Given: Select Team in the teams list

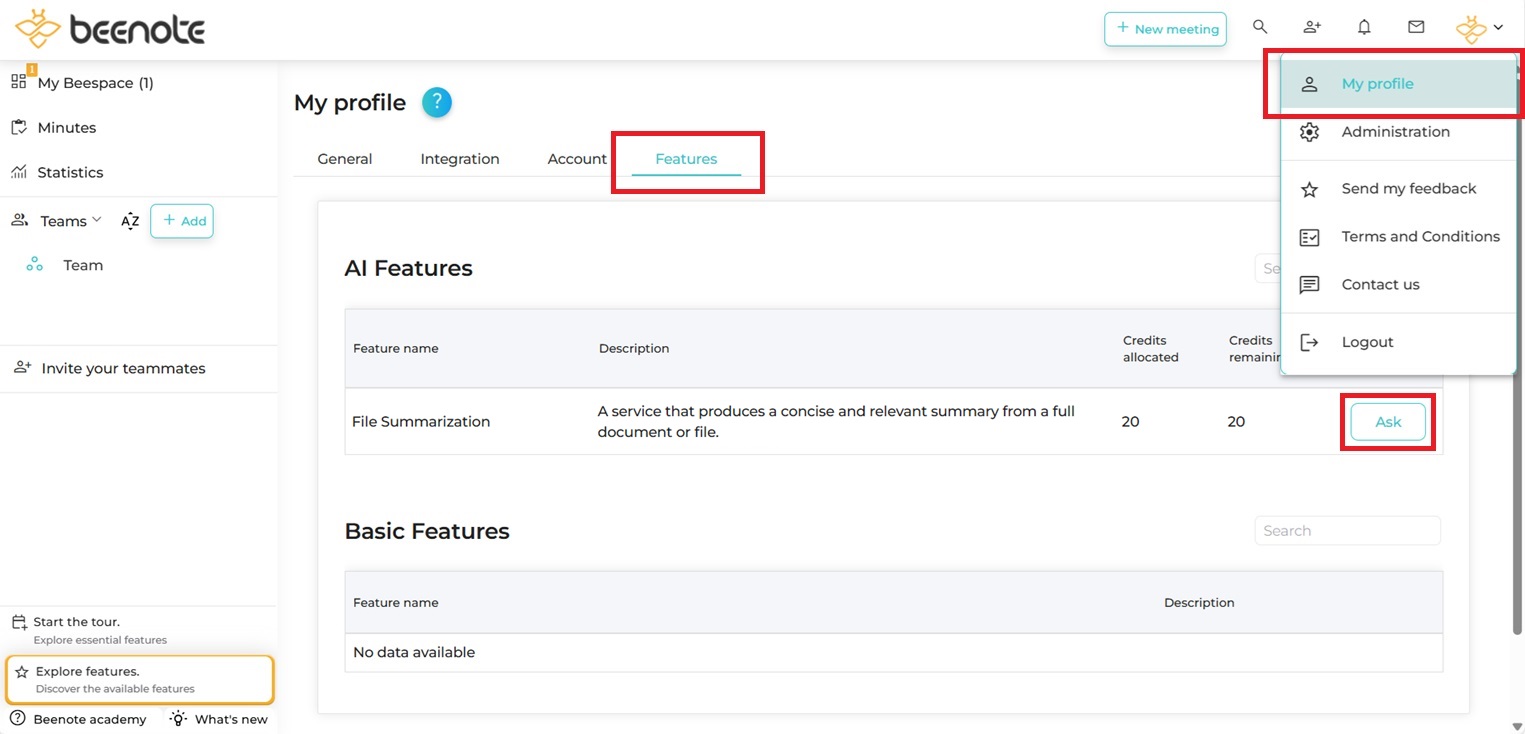Looking at the screenshot, I should tap(83, 265).
